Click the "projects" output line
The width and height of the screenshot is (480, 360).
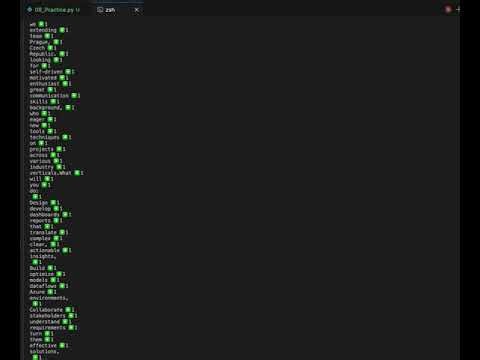(47, 149)
